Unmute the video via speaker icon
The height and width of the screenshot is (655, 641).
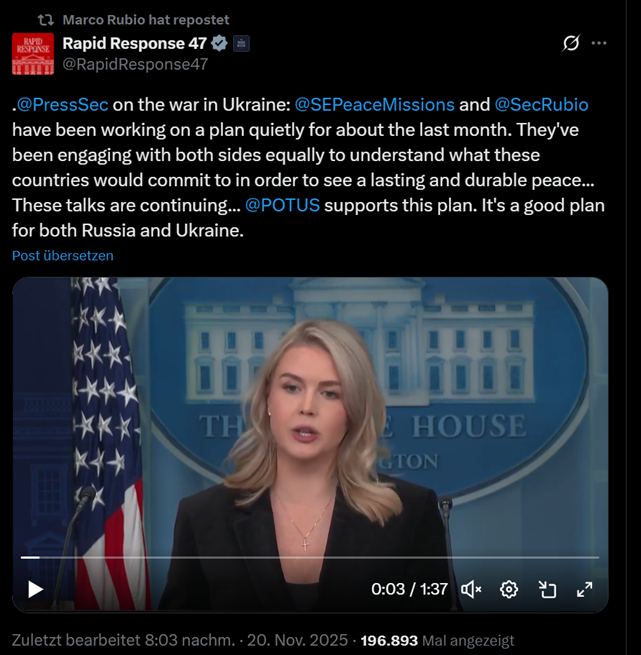point(471,589)
